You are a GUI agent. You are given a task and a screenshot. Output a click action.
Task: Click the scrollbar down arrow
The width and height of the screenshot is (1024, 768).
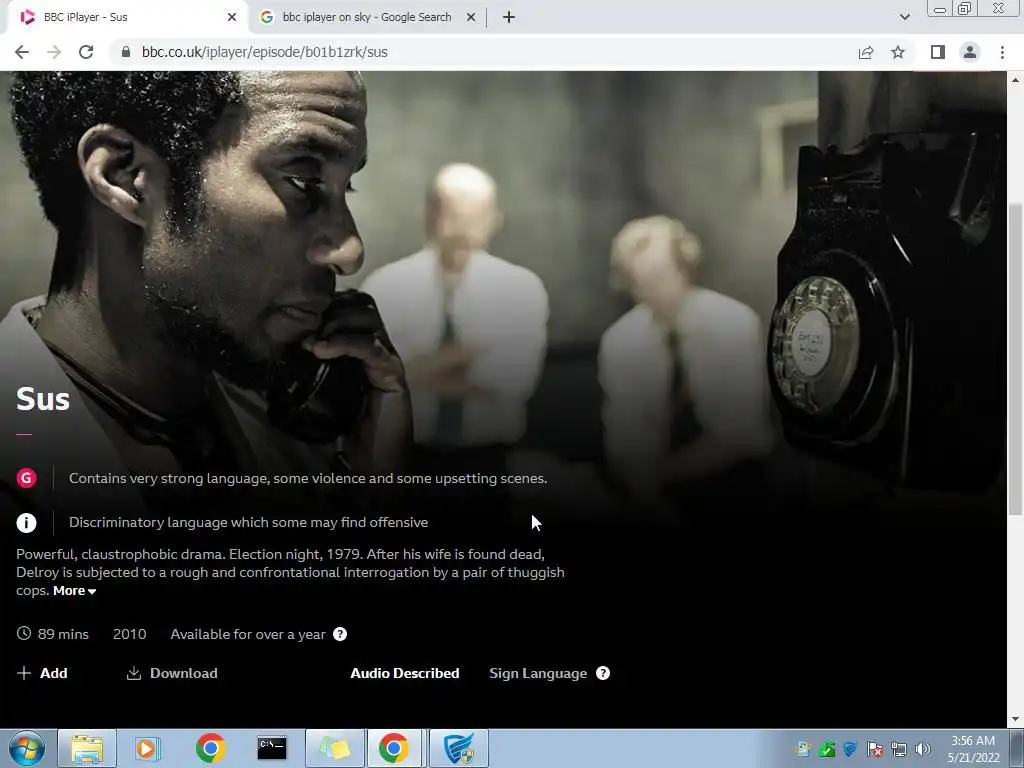pos(1015,719)
